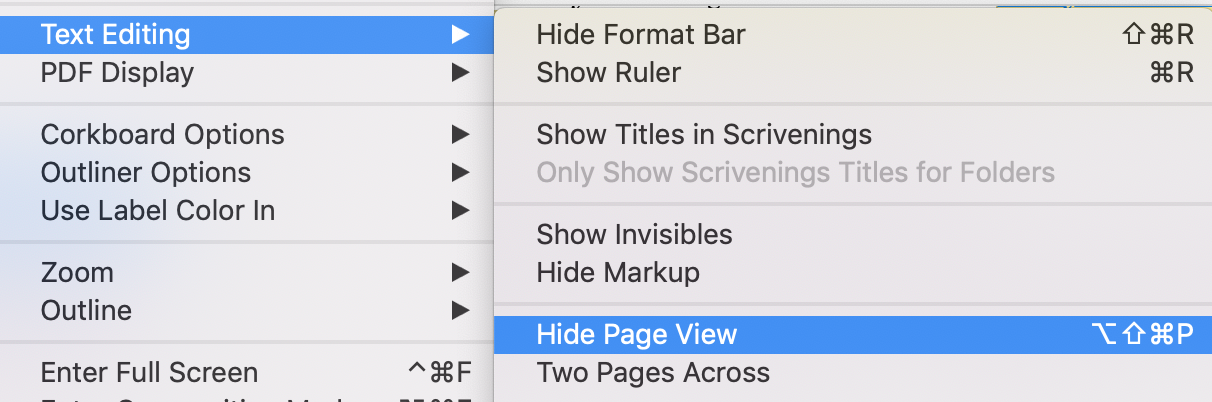This screenshot has width=1212, height=402.
Task: Expand Outliner Options submenu arrow
Action: tap(460, 173)
